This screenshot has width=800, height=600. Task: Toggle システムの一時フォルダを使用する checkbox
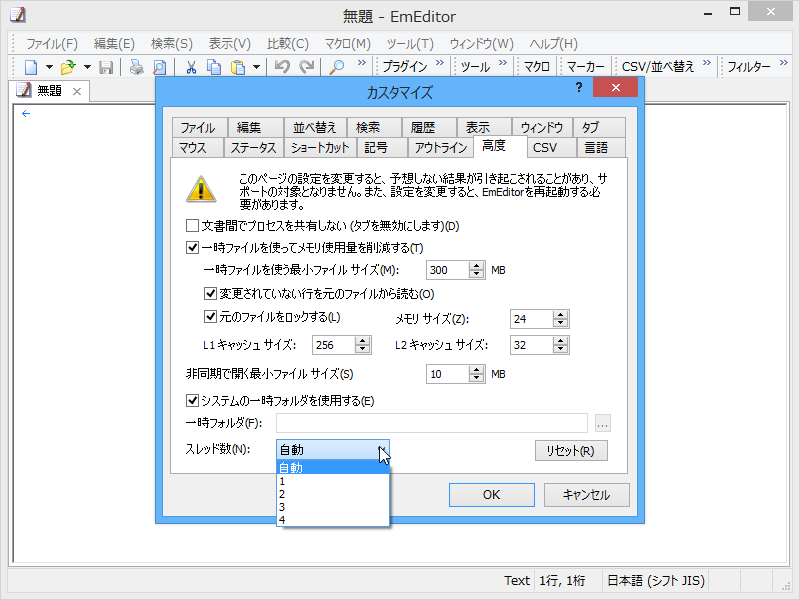[192, 401]
